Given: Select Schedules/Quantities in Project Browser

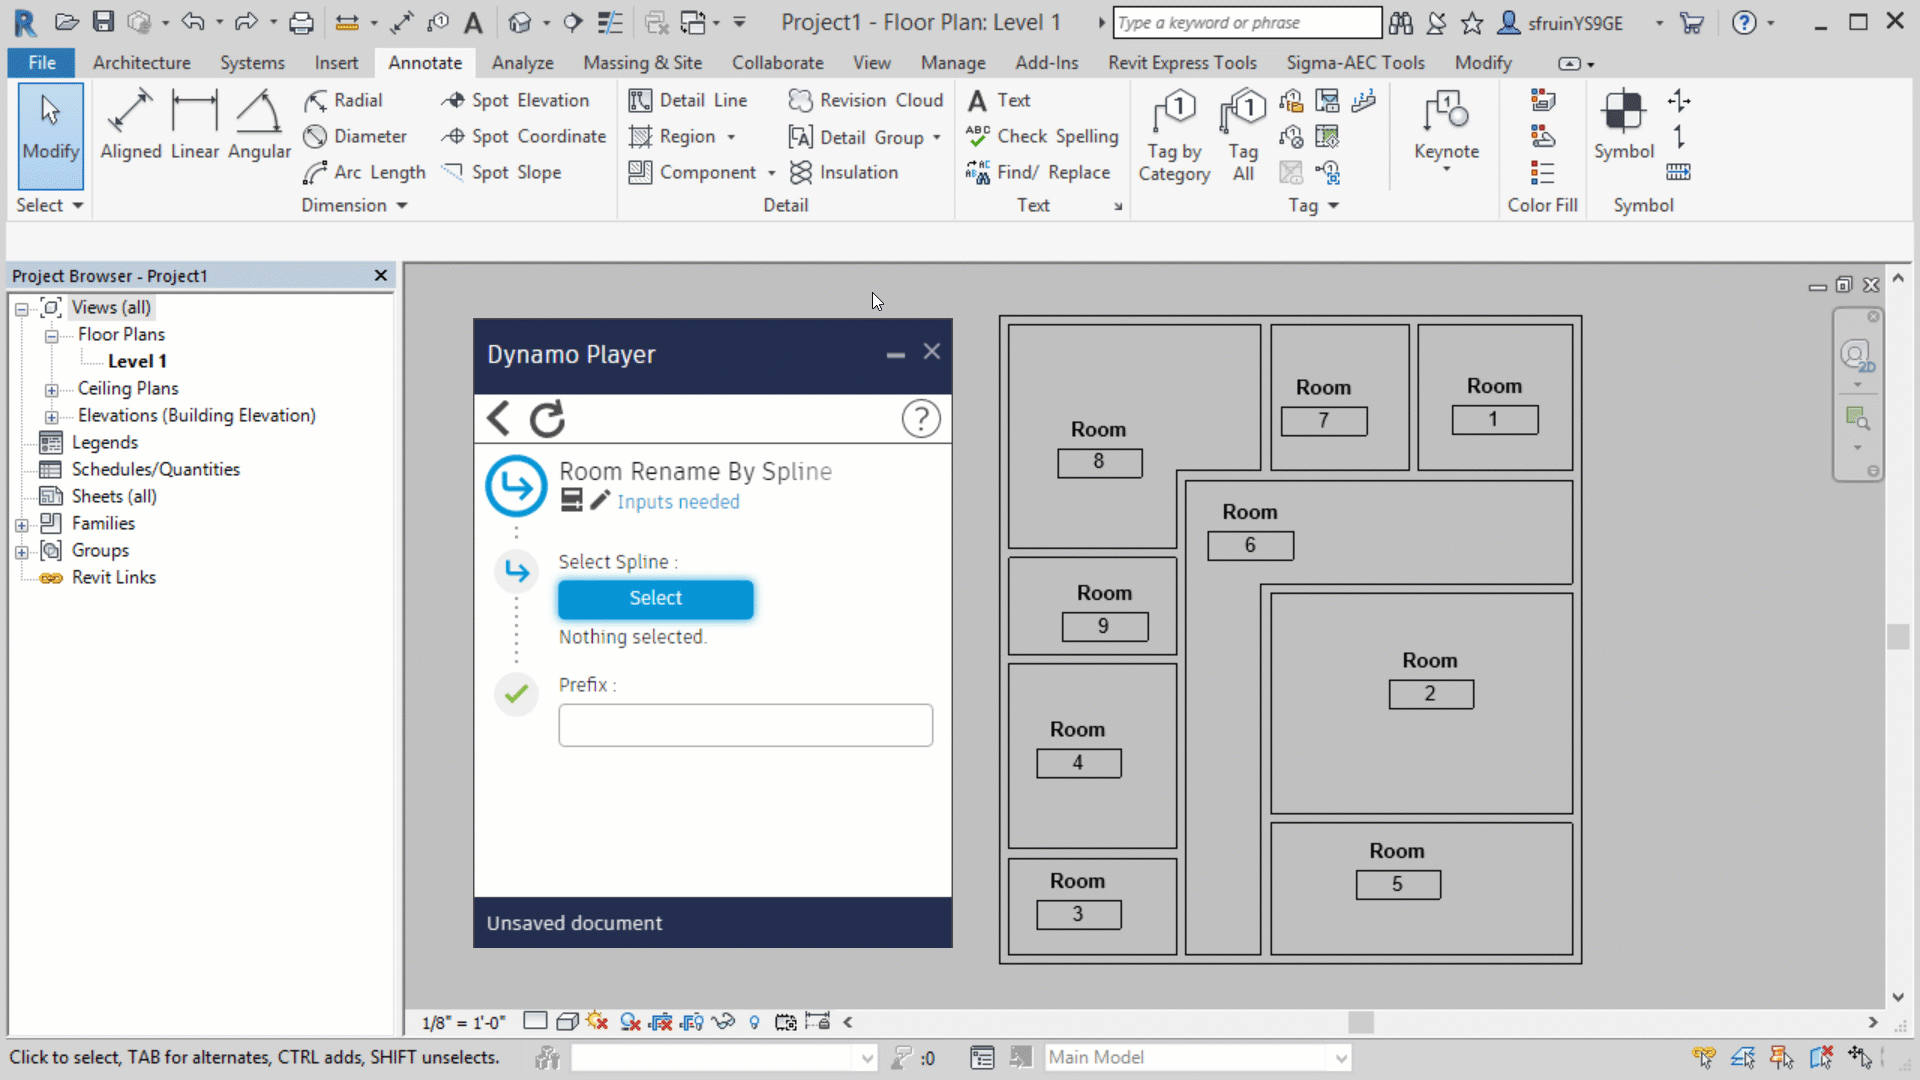Looking at the screenshot, I should tap(155, 469).
